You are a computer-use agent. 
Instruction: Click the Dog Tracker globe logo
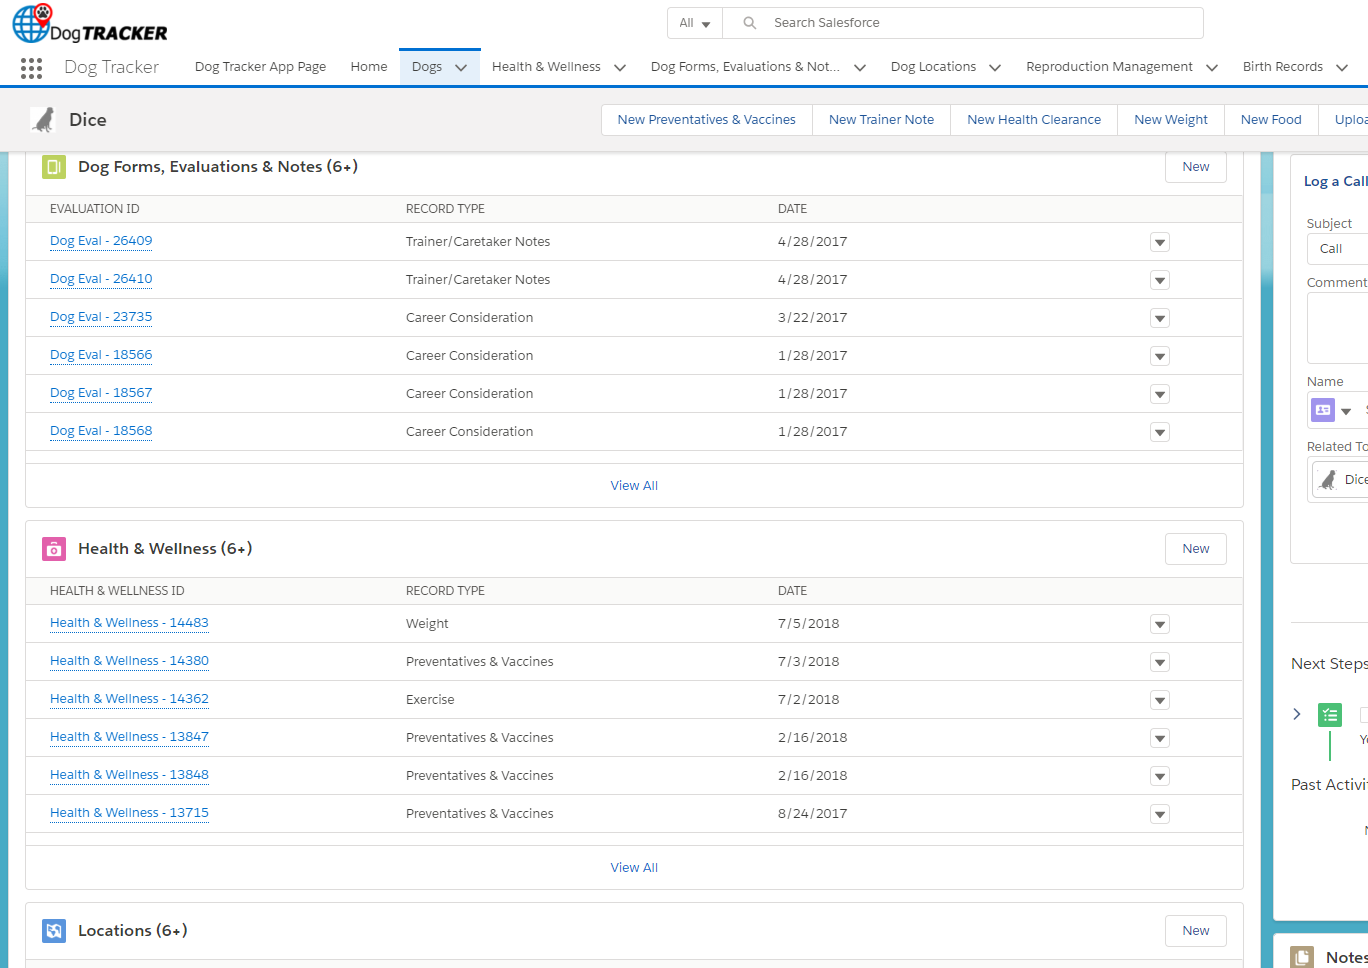click(x=32, y=23)
